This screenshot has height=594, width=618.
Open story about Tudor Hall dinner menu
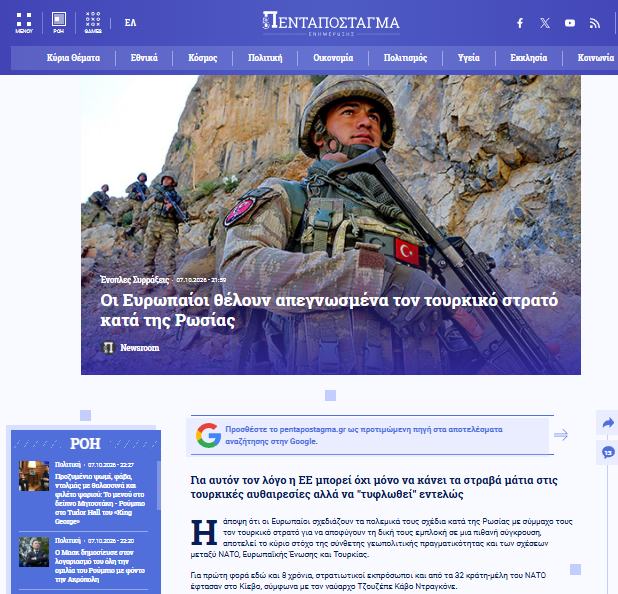100,499
